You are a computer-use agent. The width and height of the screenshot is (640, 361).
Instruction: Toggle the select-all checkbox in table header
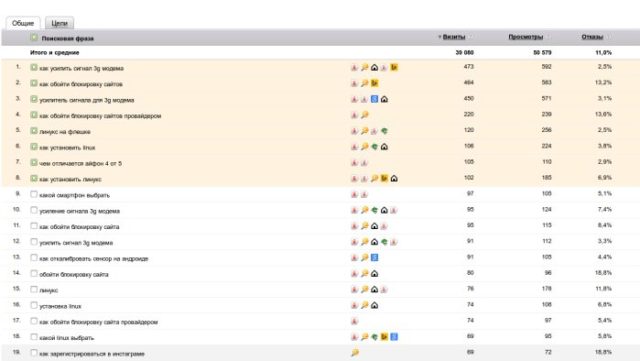coord(34,38)
